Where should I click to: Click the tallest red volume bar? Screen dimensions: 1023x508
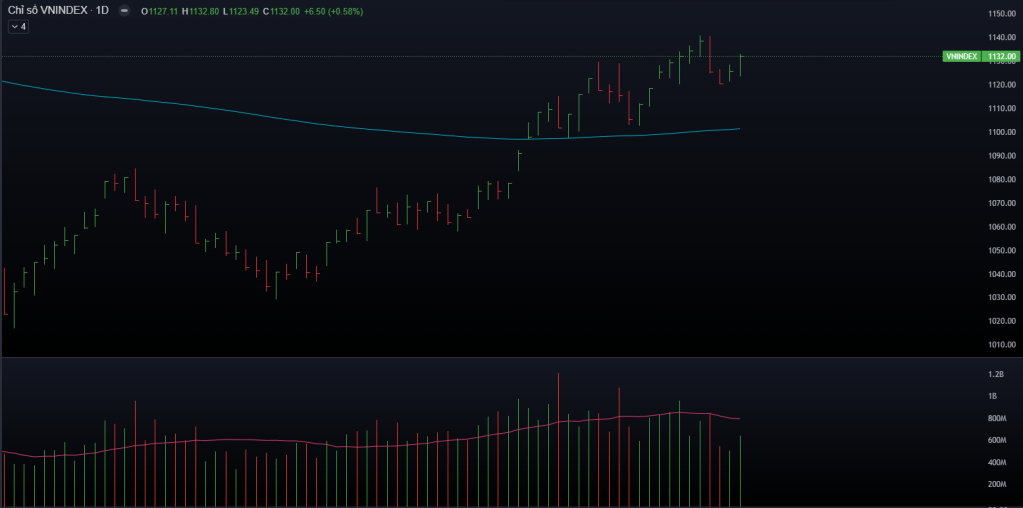click(x=558, y=440)
